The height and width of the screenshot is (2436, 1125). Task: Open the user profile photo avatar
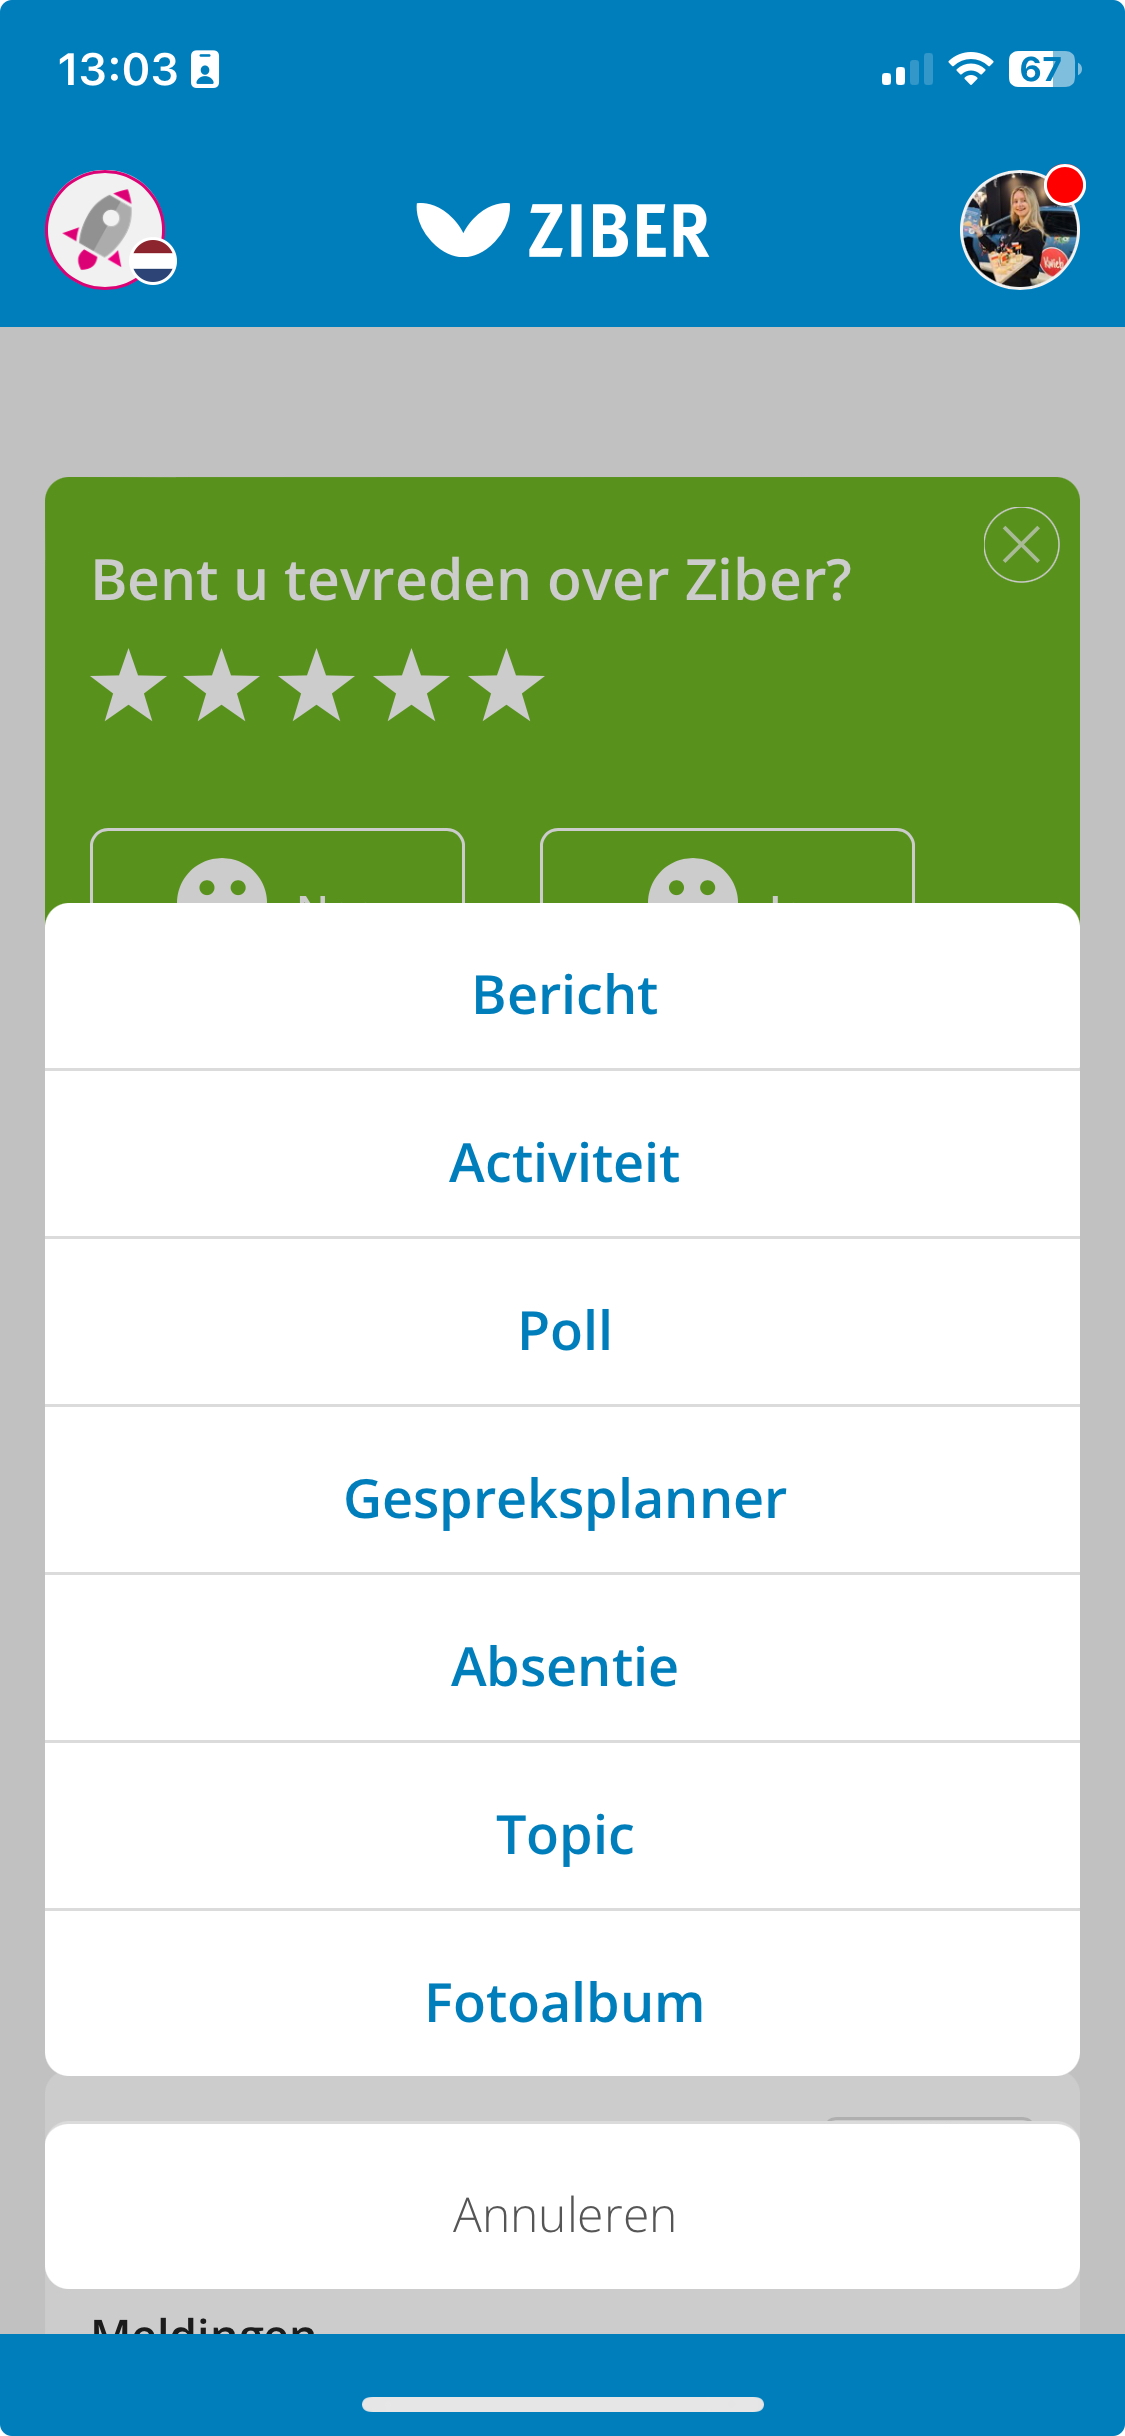[1020, 230]
